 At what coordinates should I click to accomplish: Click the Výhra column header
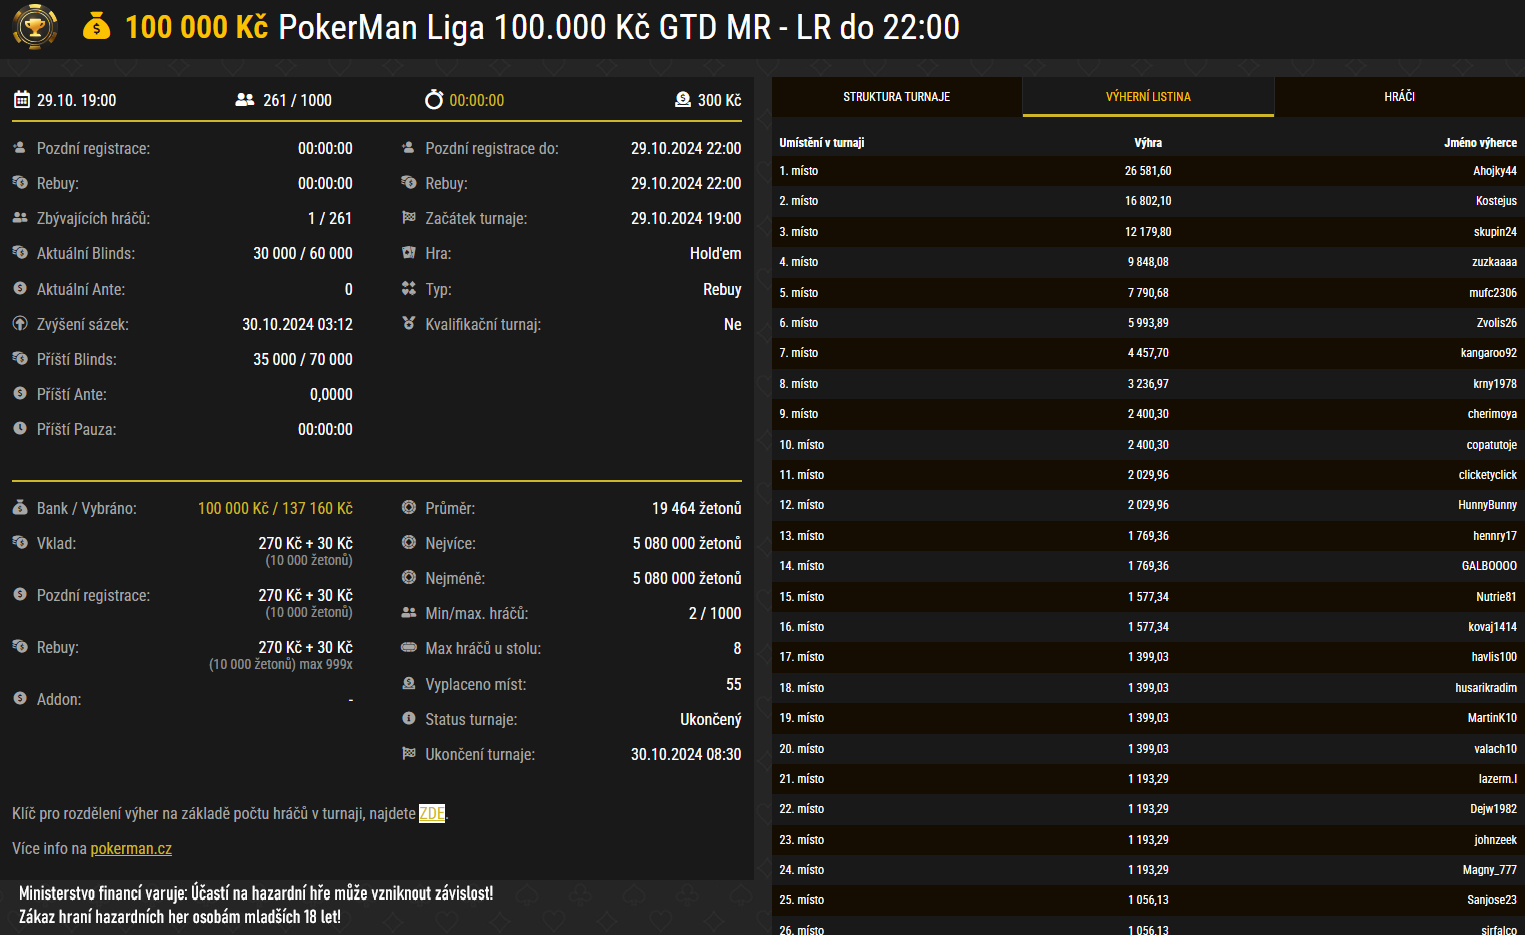[1148, 142]
